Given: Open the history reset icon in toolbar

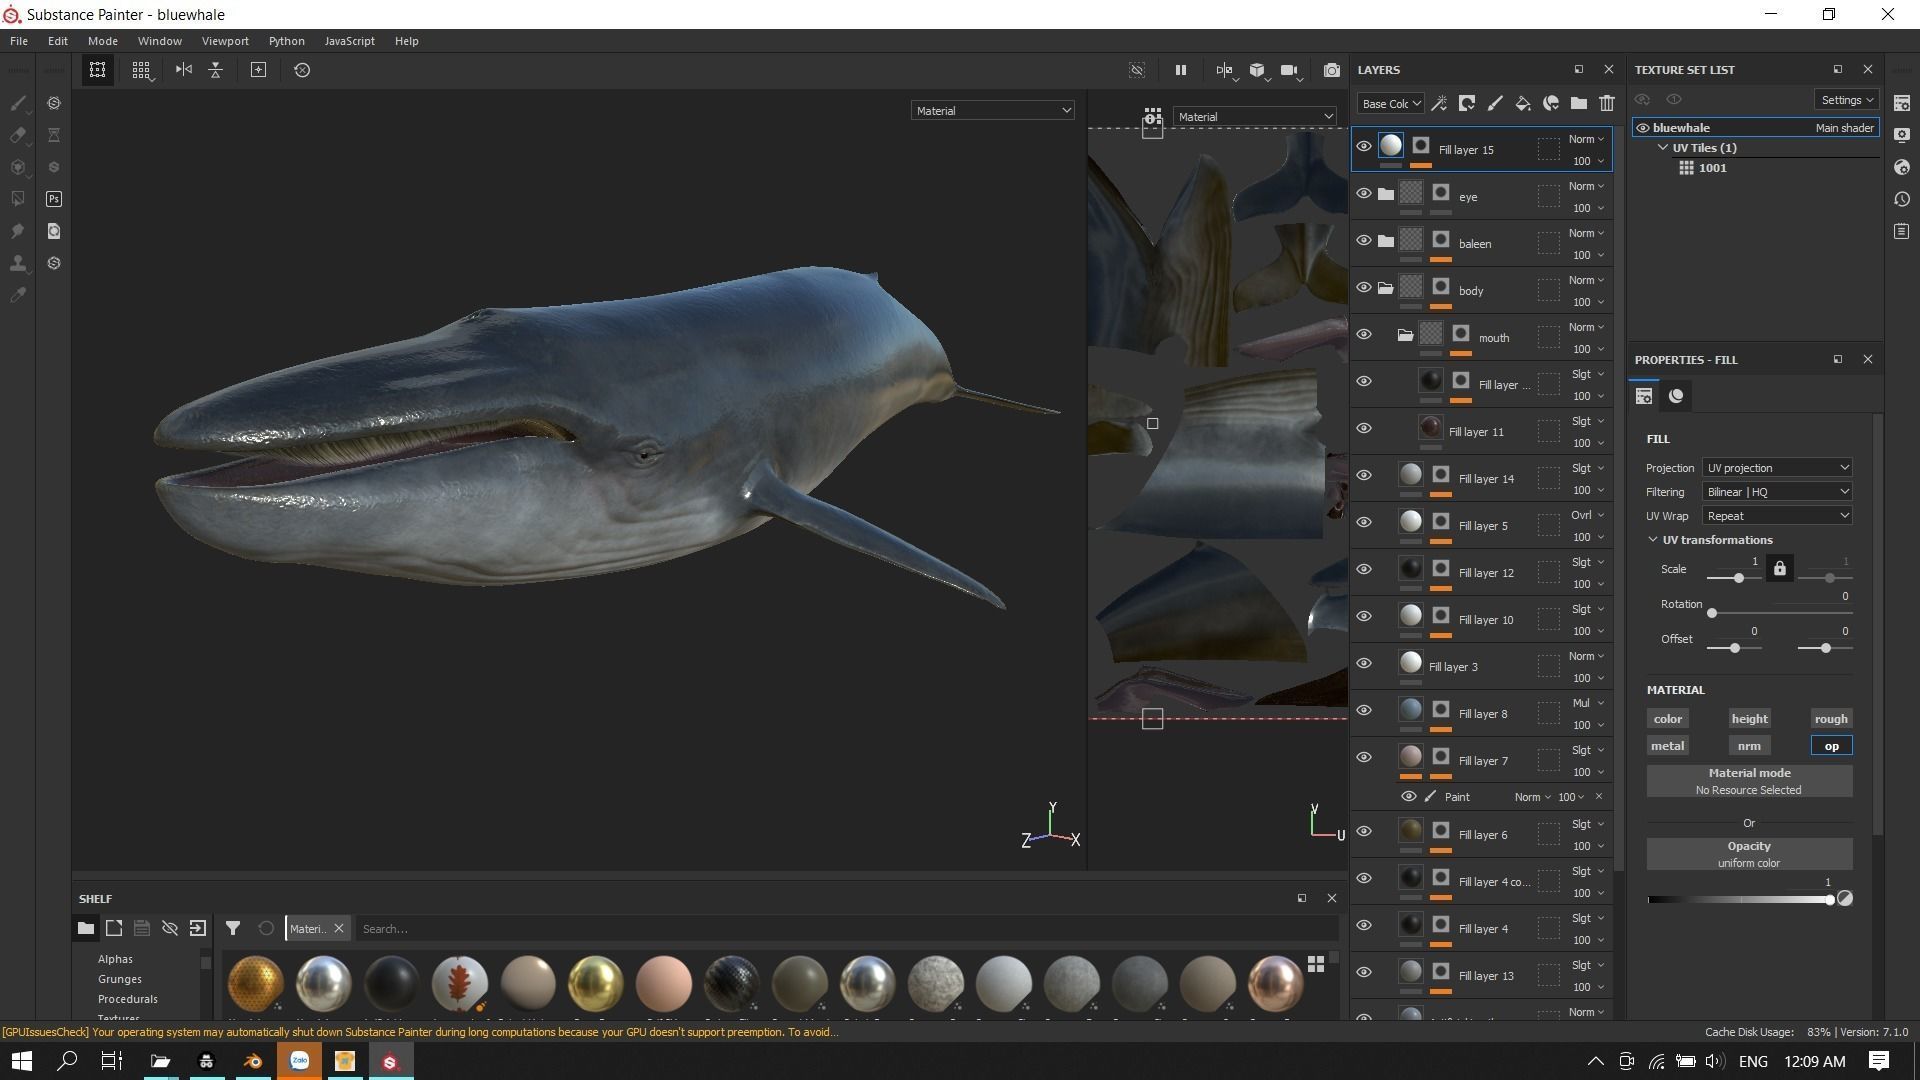Looking at the screenshot, I should tap(302, 70).
